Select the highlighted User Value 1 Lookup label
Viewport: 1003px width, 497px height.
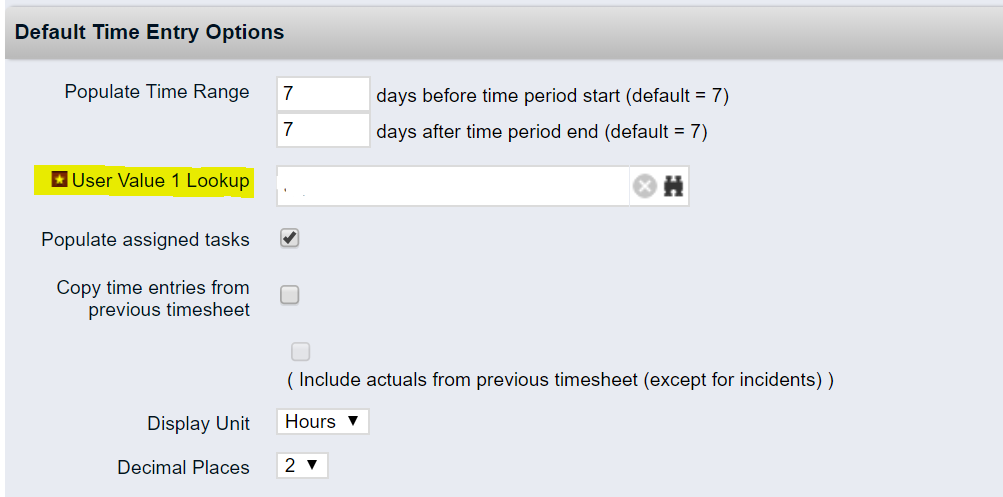[160, 181]
